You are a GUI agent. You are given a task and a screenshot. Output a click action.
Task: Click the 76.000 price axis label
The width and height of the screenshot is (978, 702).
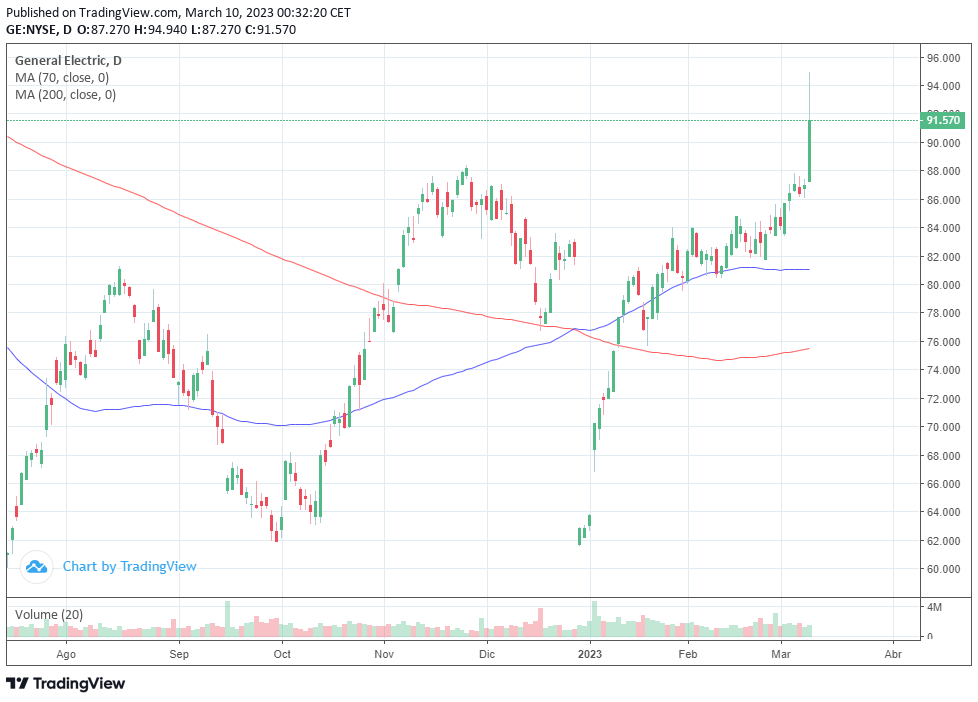[943, 342]
